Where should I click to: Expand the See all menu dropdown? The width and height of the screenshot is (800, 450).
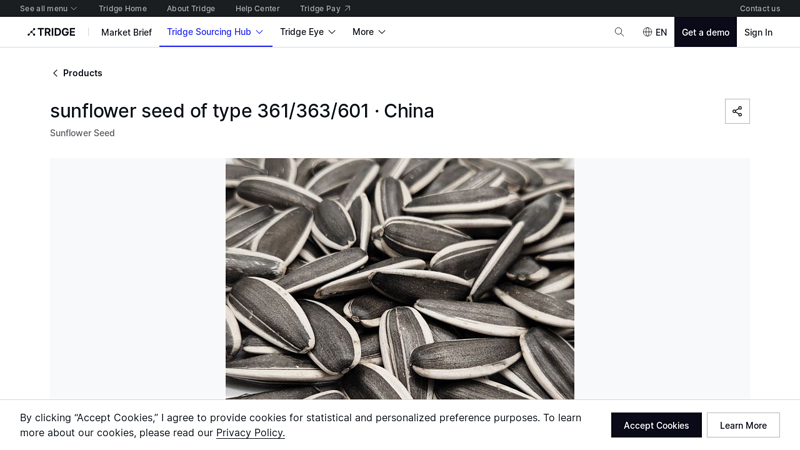pyautogui.click(x=48, y=8)
